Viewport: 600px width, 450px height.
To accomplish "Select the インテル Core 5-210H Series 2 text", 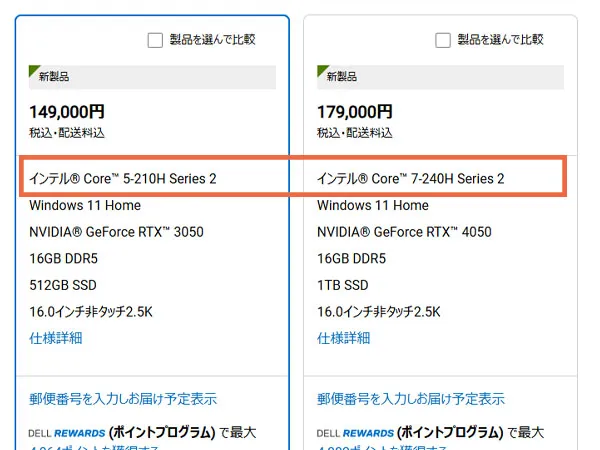I will (123, 179).
